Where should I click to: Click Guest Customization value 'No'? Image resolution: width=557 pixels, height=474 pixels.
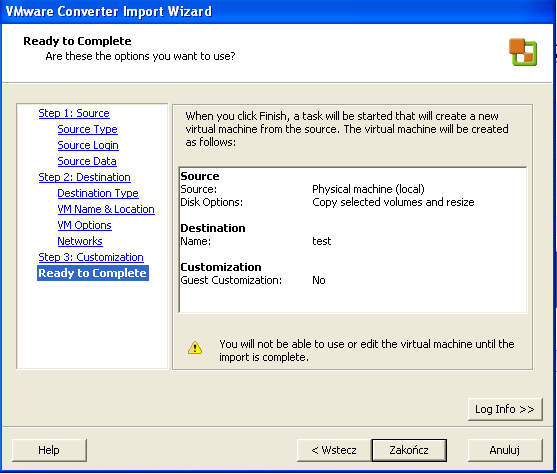(319, 280)
